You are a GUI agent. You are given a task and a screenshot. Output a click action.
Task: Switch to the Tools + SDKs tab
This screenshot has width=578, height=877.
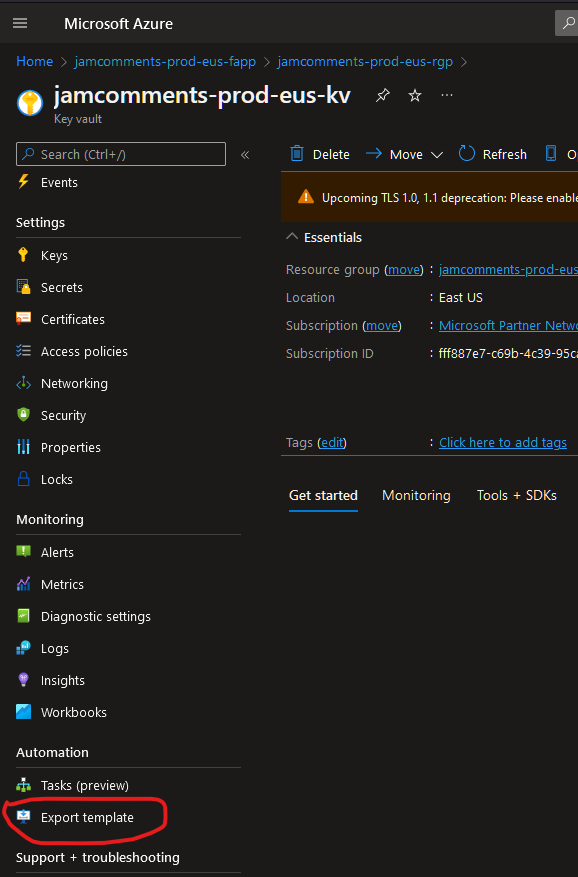(x=516, y=496)
